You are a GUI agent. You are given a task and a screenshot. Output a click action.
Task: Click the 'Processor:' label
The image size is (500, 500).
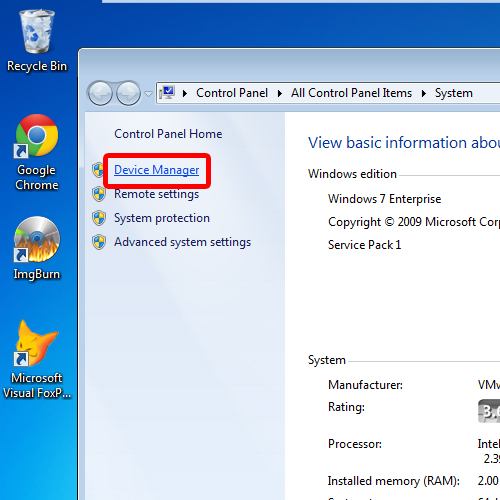pyautogui.click(x=355, y=444)
